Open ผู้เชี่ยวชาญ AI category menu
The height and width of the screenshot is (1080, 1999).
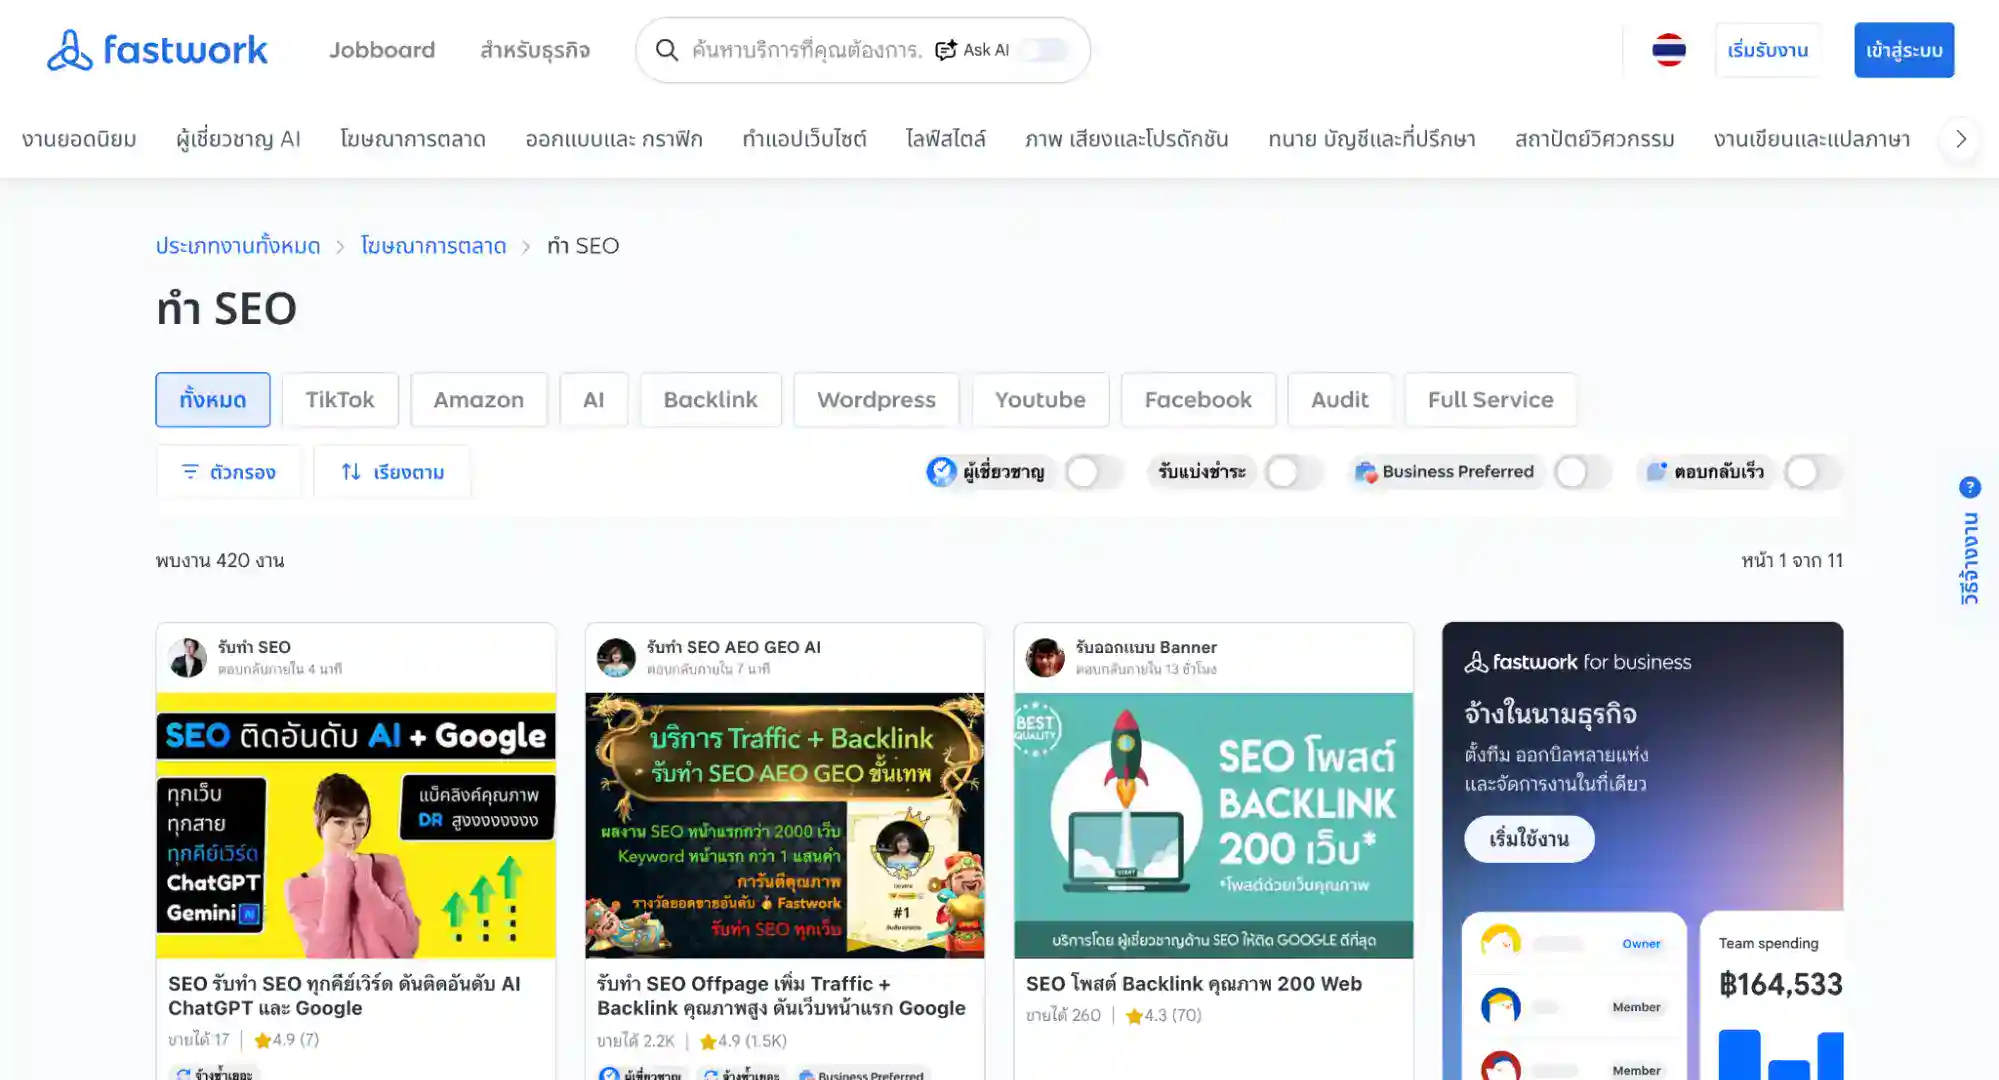(238, 139)
